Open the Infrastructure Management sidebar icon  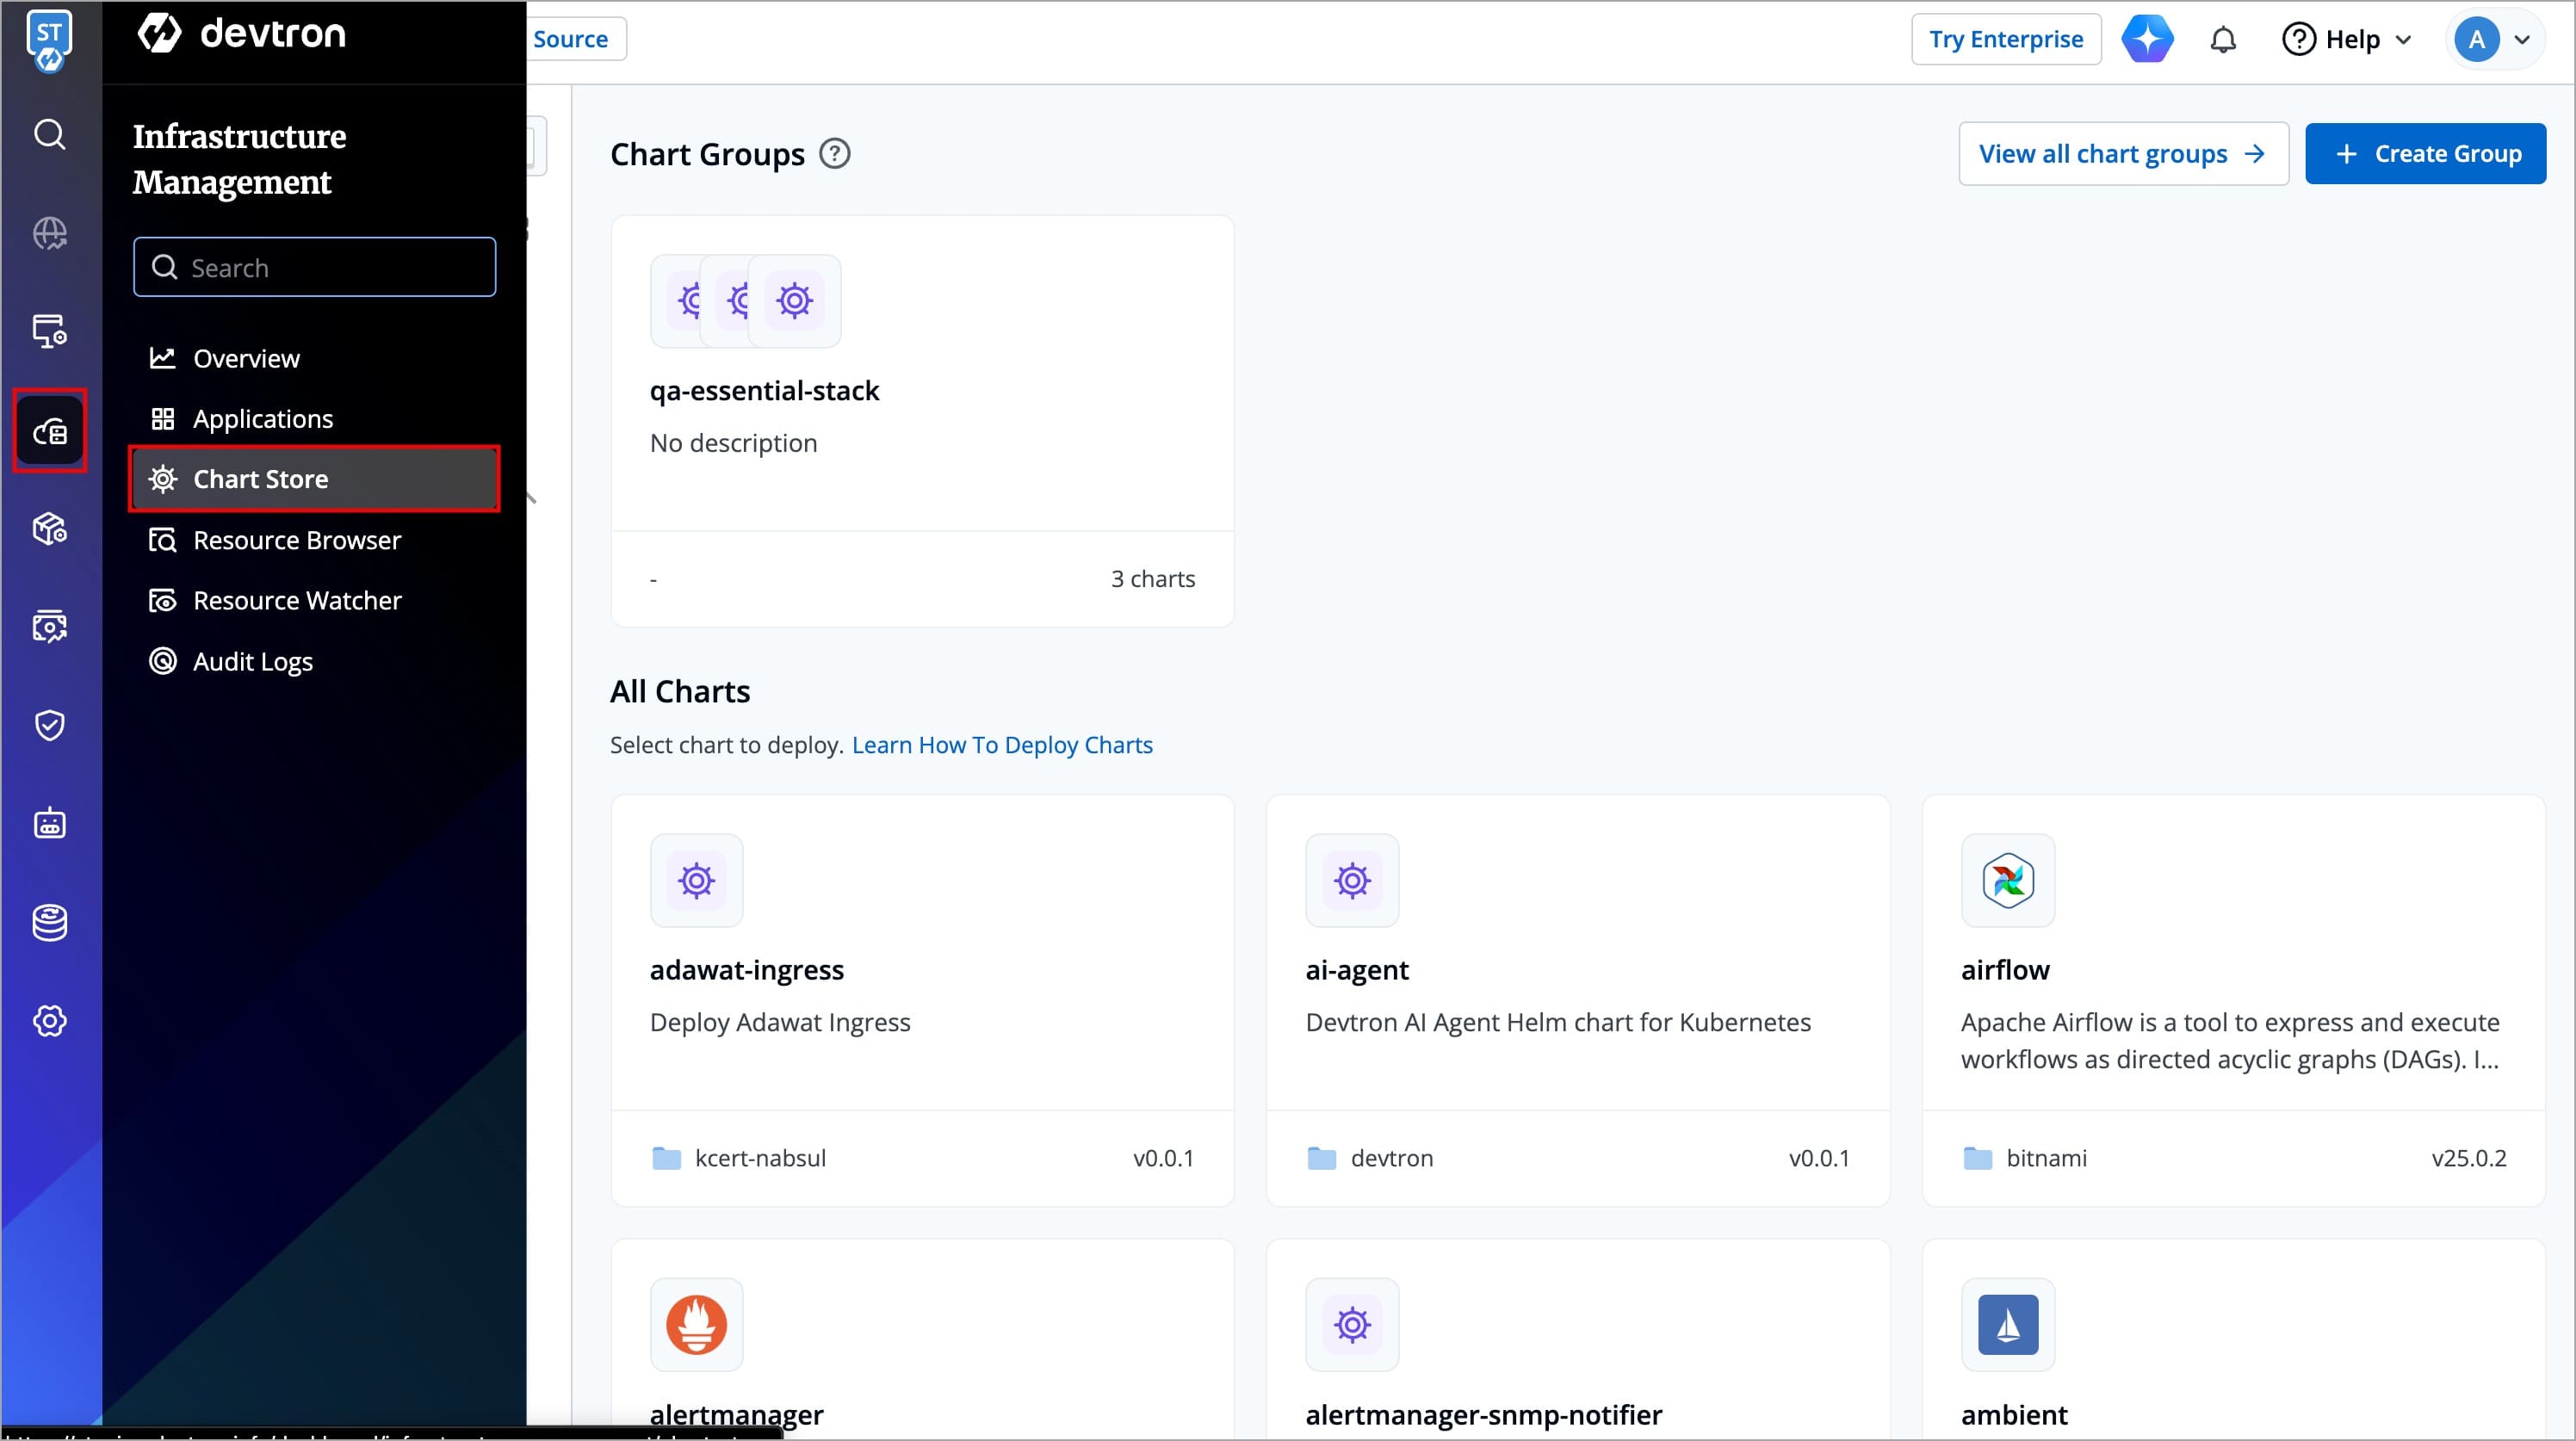49,431
